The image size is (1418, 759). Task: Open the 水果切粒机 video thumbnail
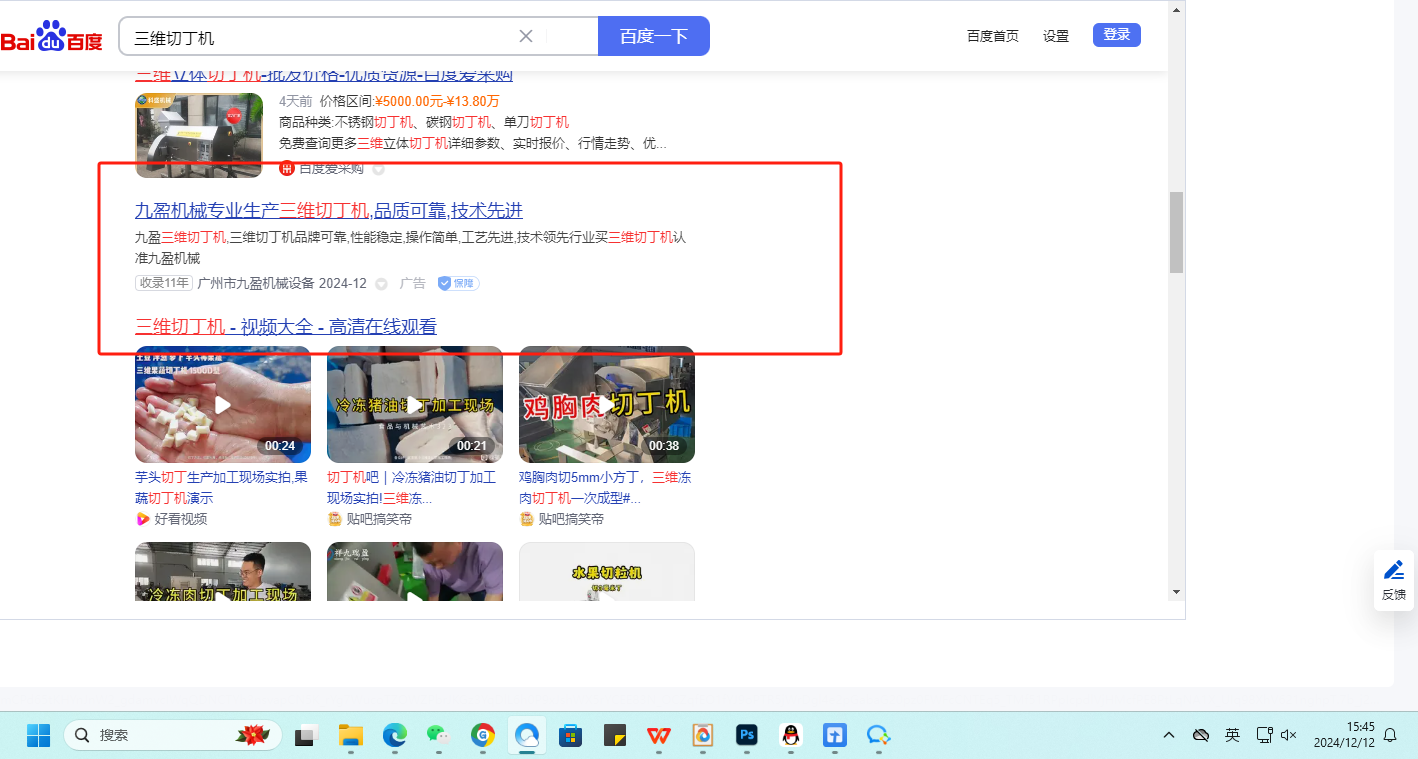pyautogui.click(x=607, y=572)
